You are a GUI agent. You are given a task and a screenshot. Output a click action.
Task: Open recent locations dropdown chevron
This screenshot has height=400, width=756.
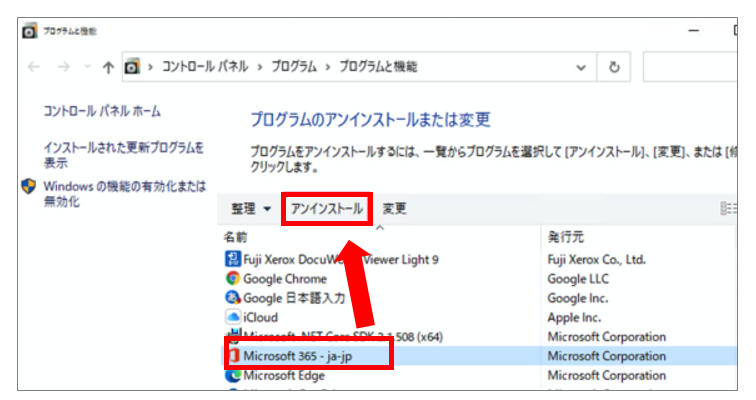(87, 67)
